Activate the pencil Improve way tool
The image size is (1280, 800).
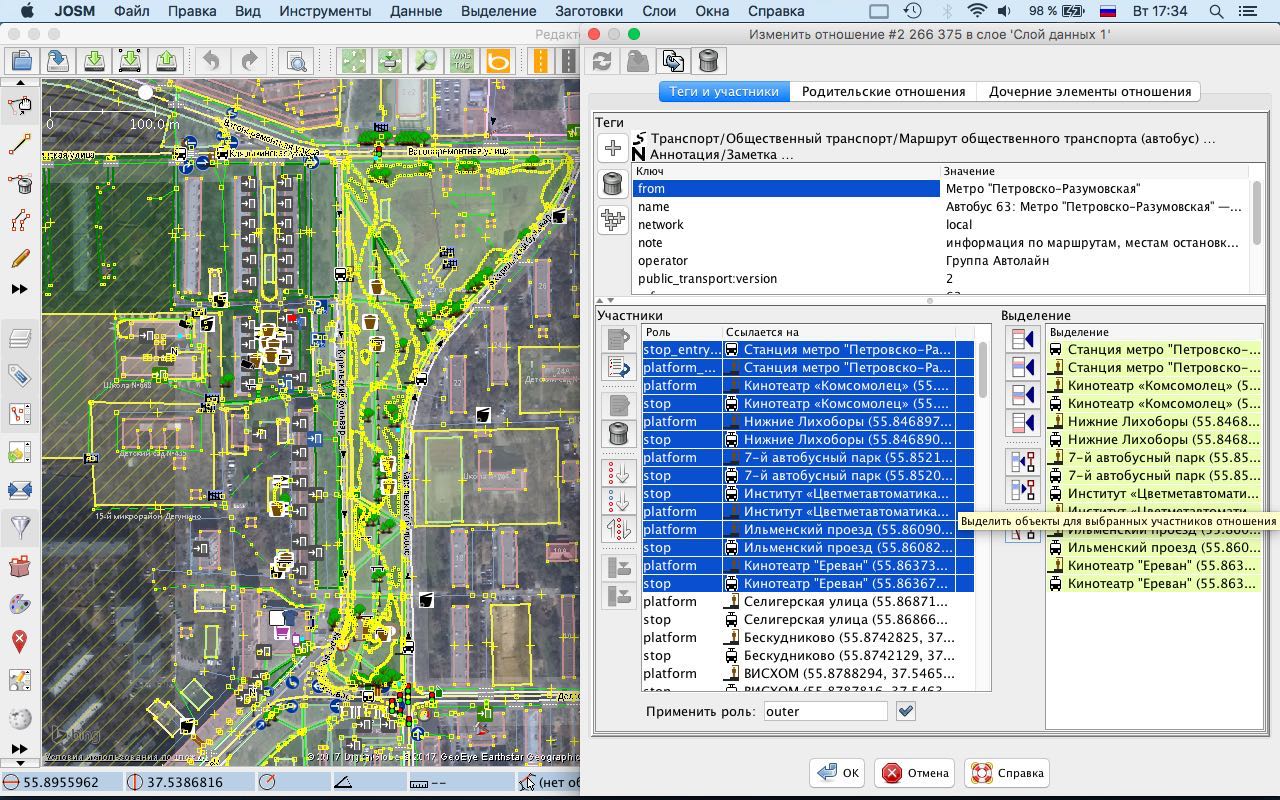coord(20,258)
